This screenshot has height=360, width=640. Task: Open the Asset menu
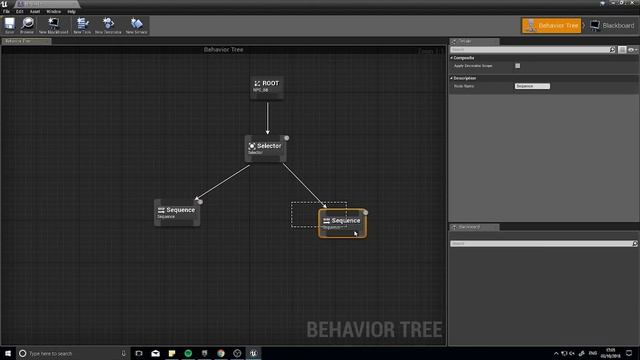pos(35,11)
